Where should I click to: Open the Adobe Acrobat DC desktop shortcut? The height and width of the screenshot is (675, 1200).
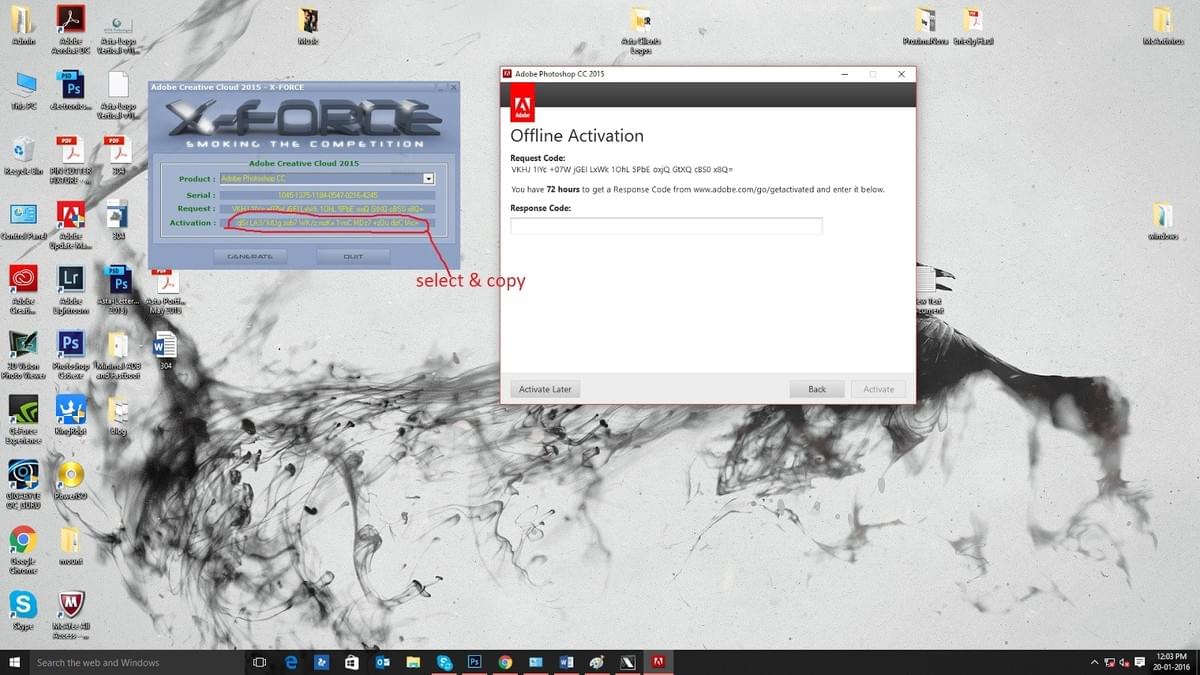pyautogui.click(x=70, y=27)
